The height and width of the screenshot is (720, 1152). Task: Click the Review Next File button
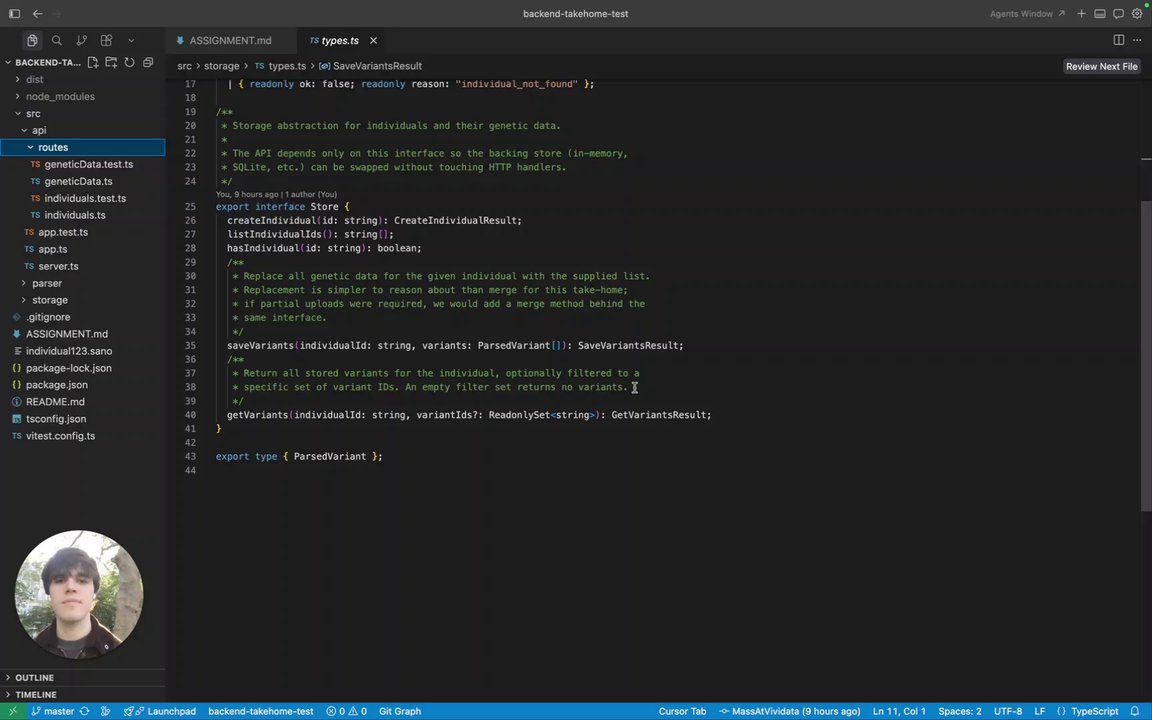coord(1101,66)
